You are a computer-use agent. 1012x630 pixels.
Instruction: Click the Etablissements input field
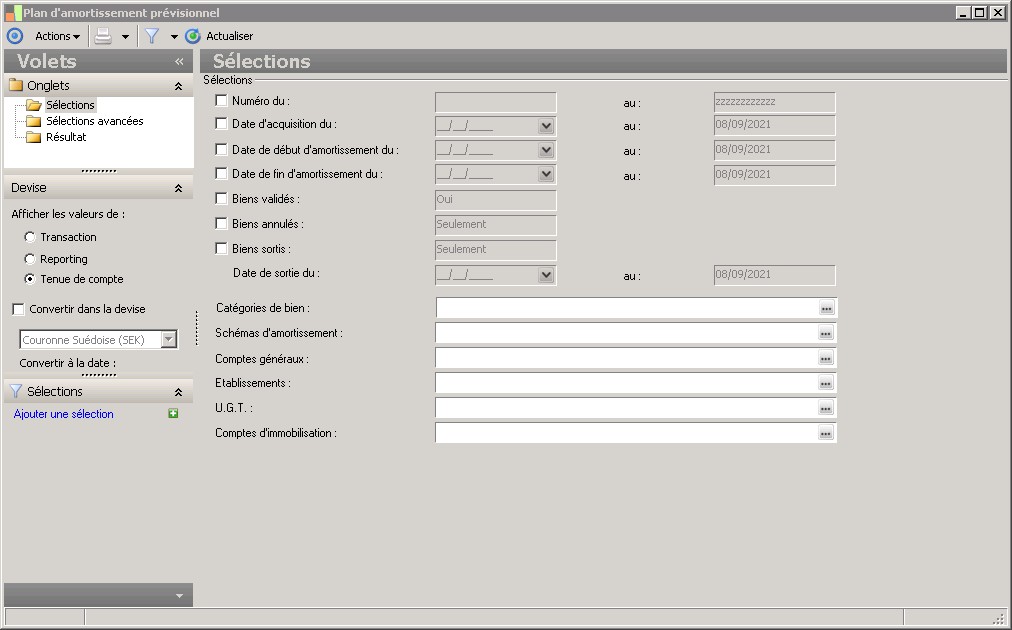[626, 383]
